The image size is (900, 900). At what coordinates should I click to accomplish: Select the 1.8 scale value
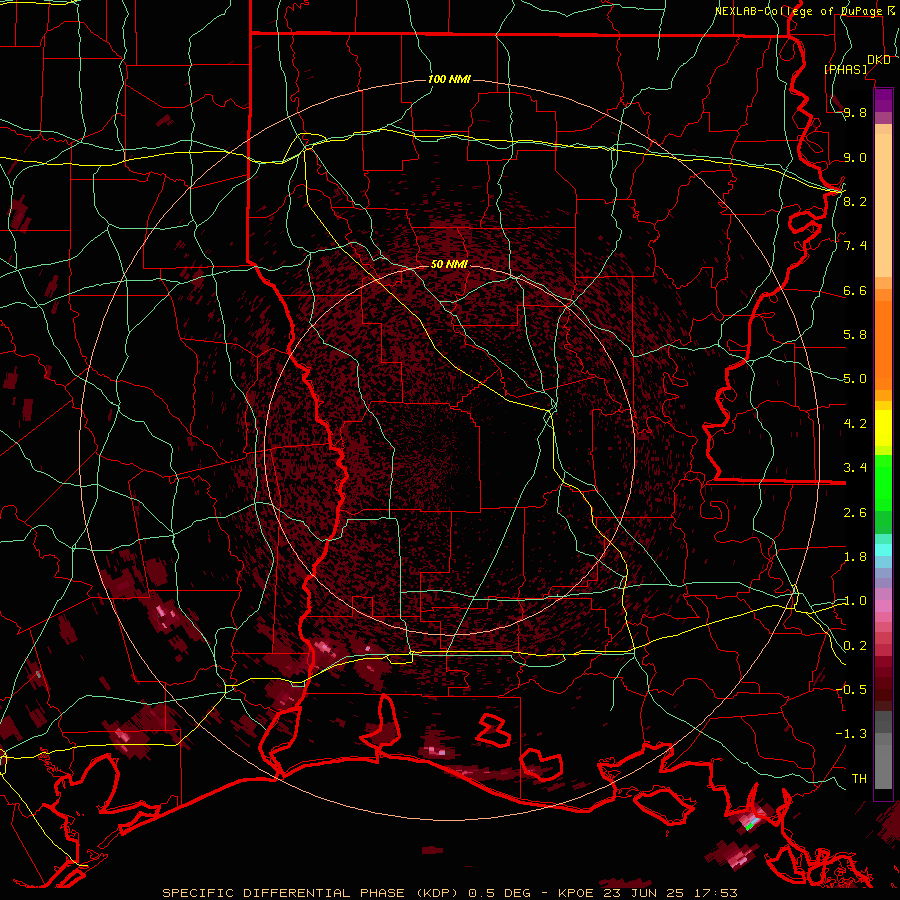(x=855, y=556)
